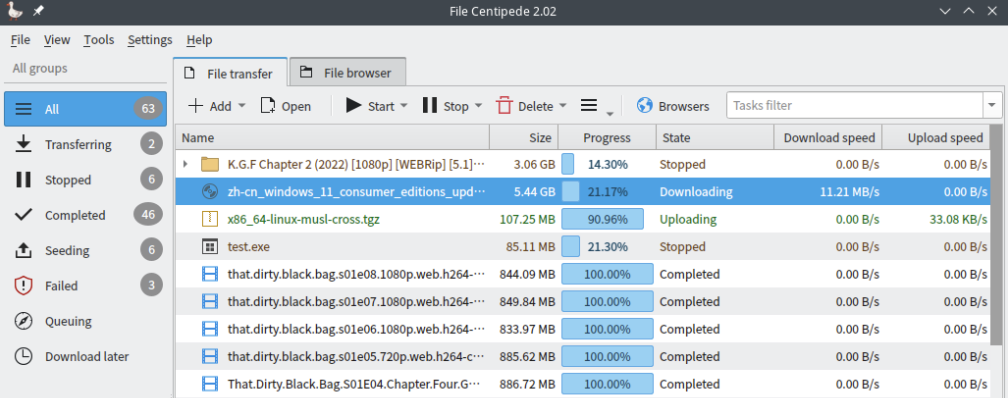The image size is (1008, 398).
Task: Select the Failed group
Action: coord(86,285)
